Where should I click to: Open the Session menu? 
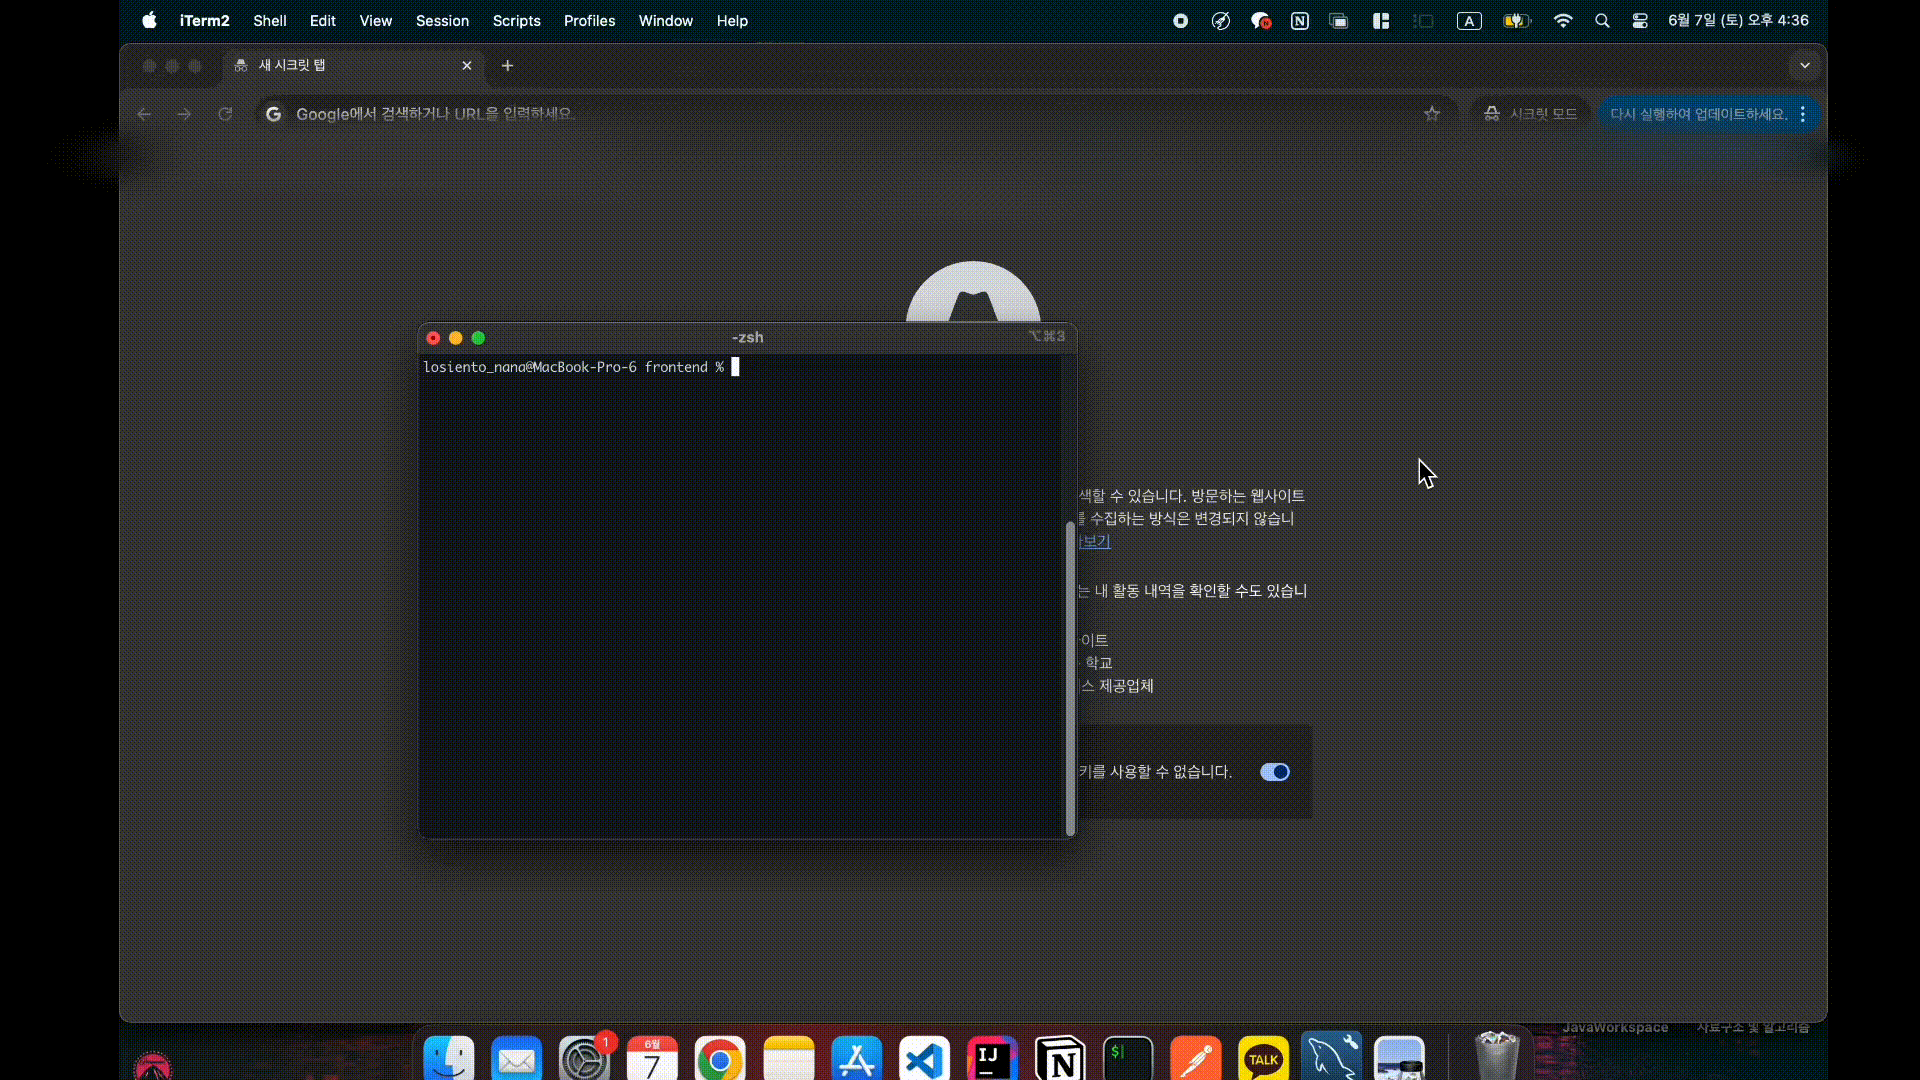tap(442, 21)
